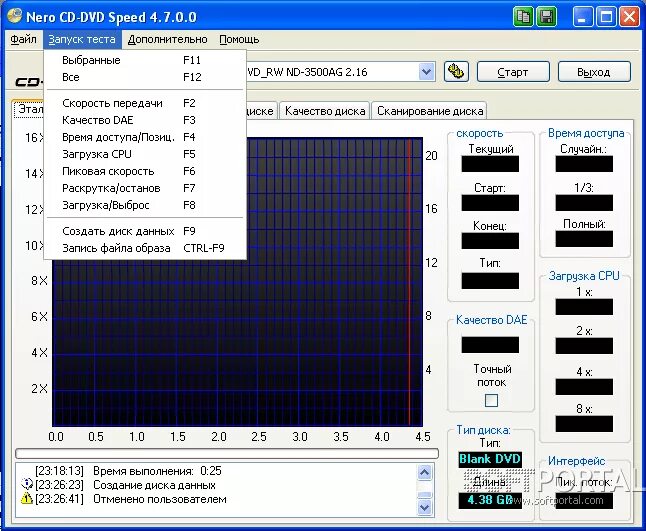
Task: Click the log scrollbar thumb
Action: [424, 495]
